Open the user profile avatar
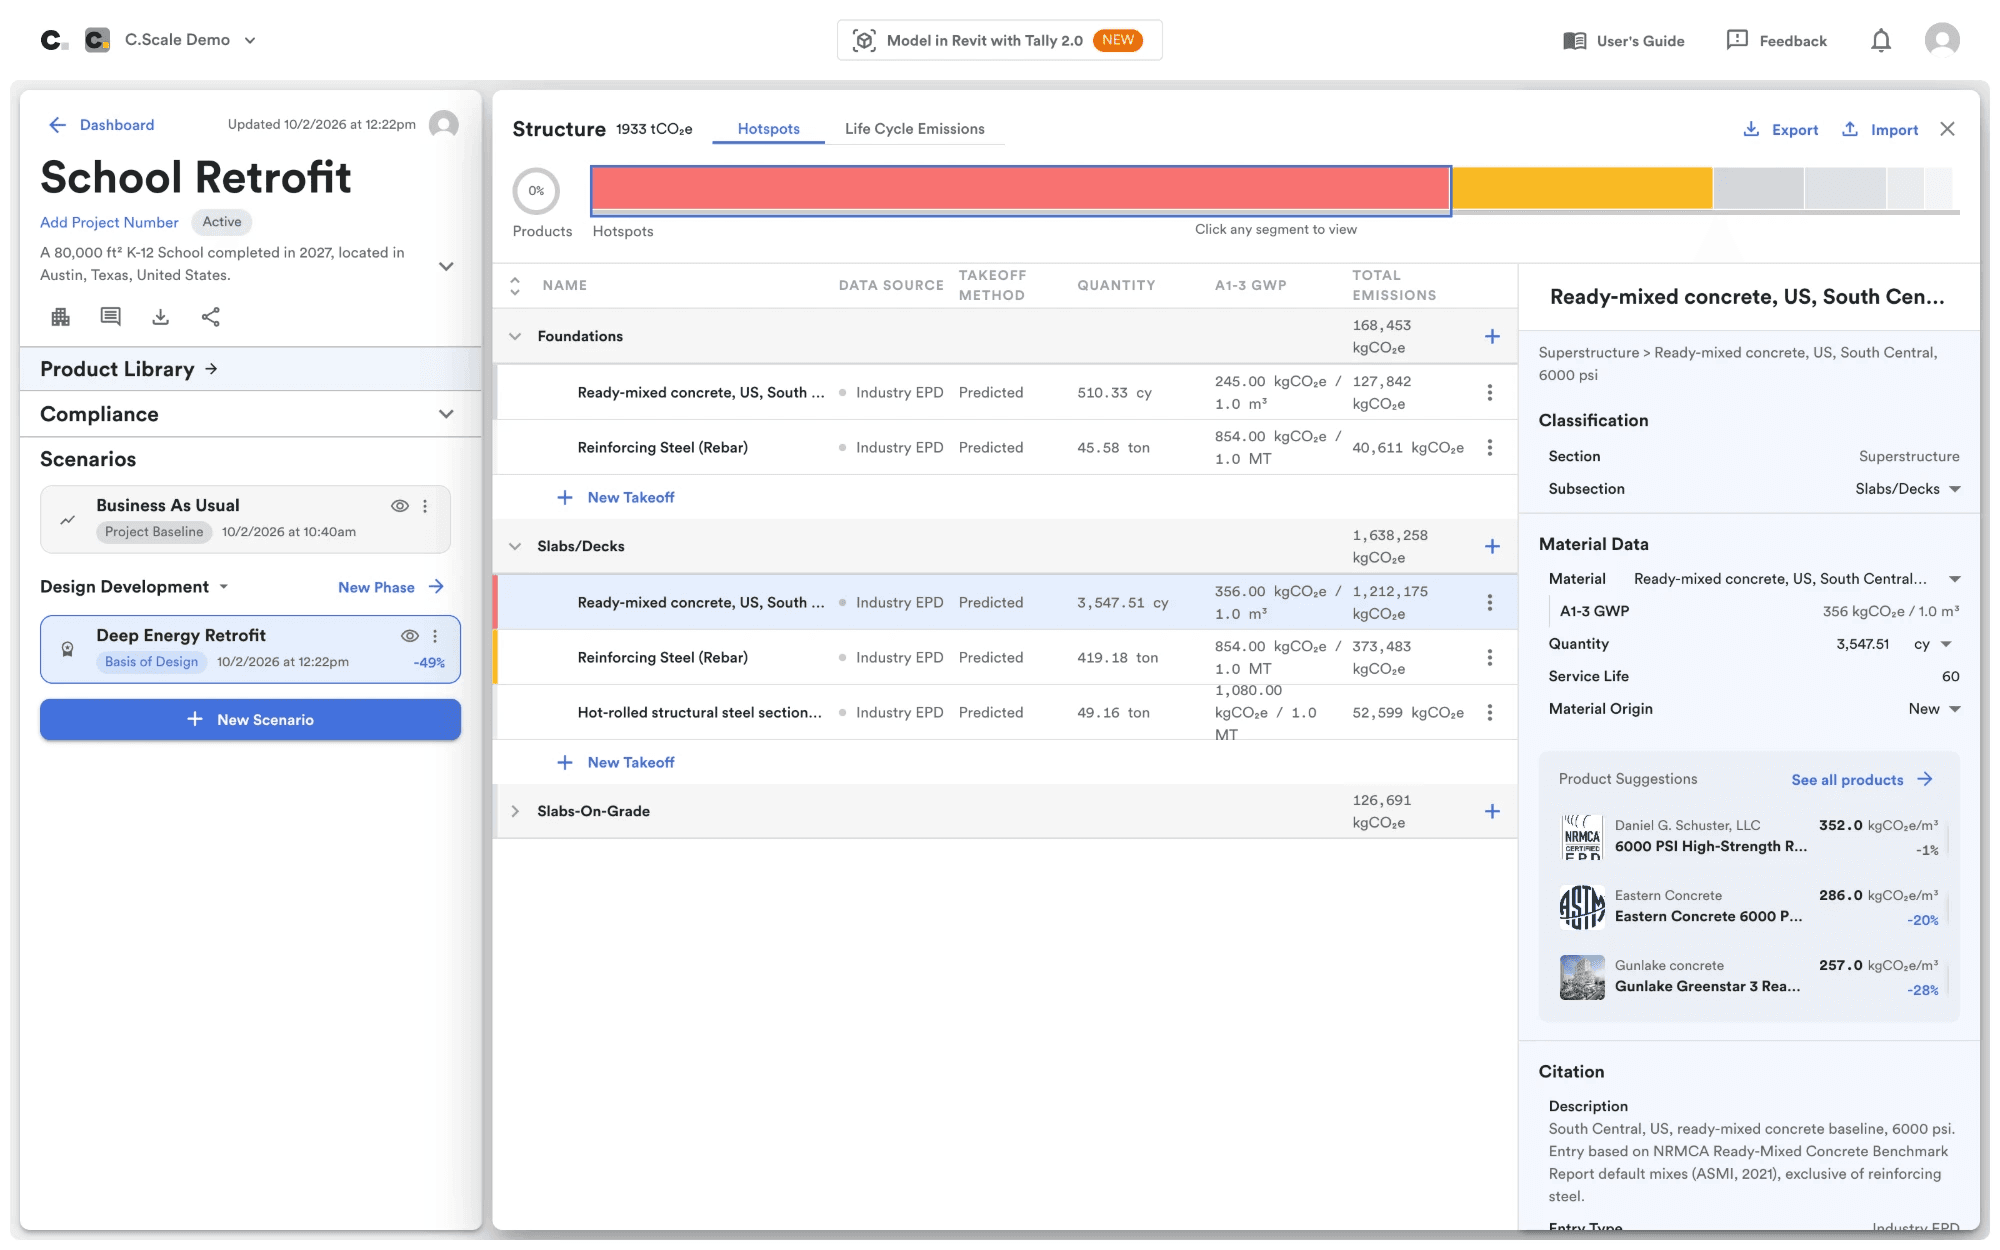 click(1942, 40)
